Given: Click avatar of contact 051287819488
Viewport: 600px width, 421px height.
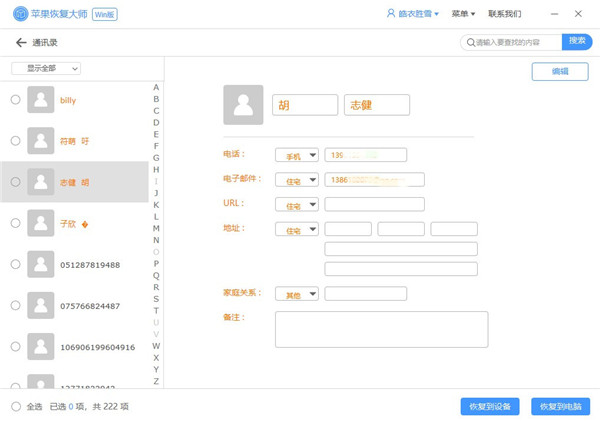Looking at the screenshot, I should pyautogui.click(x=41, y=265).
